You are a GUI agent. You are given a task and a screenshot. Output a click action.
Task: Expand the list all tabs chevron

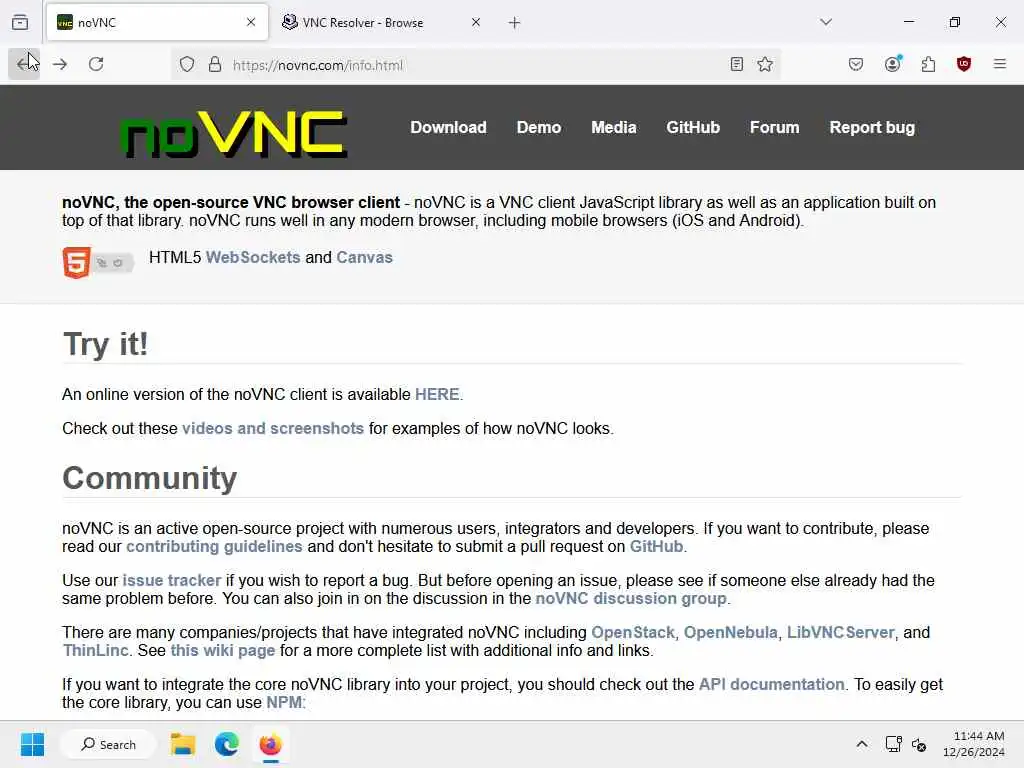click(x=825, y=22)
